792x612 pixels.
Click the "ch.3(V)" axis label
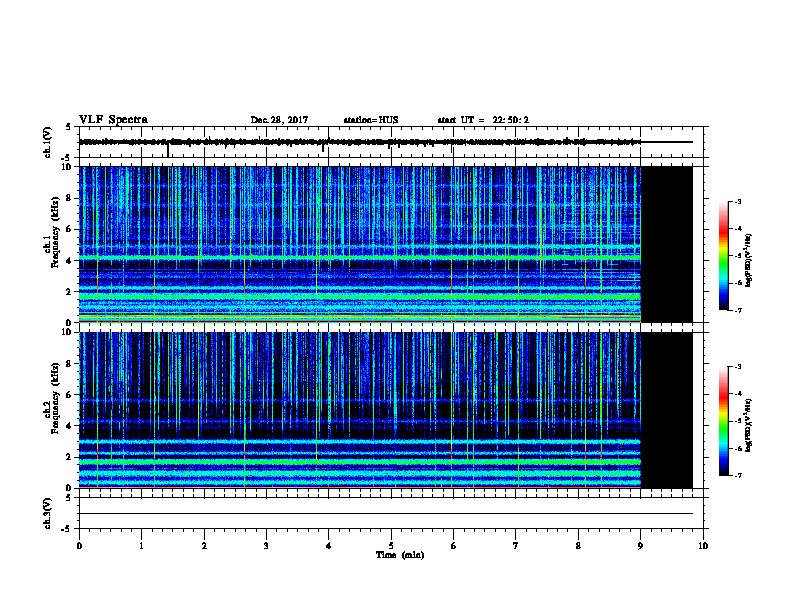[x=48, y=513]
